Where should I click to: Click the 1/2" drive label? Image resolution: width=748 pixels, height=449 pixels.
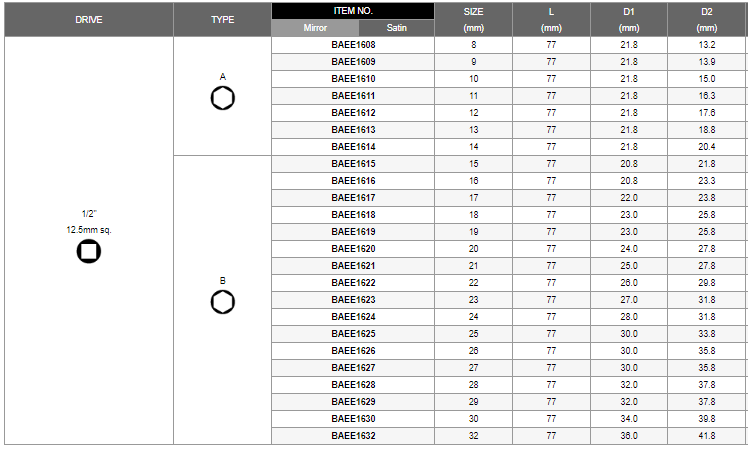[89, 214]
